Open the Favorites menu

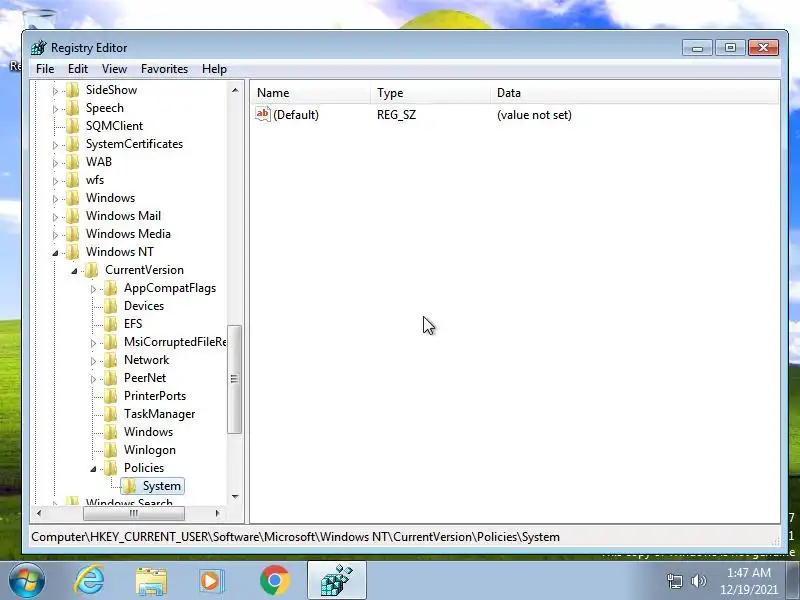[164, 69]
